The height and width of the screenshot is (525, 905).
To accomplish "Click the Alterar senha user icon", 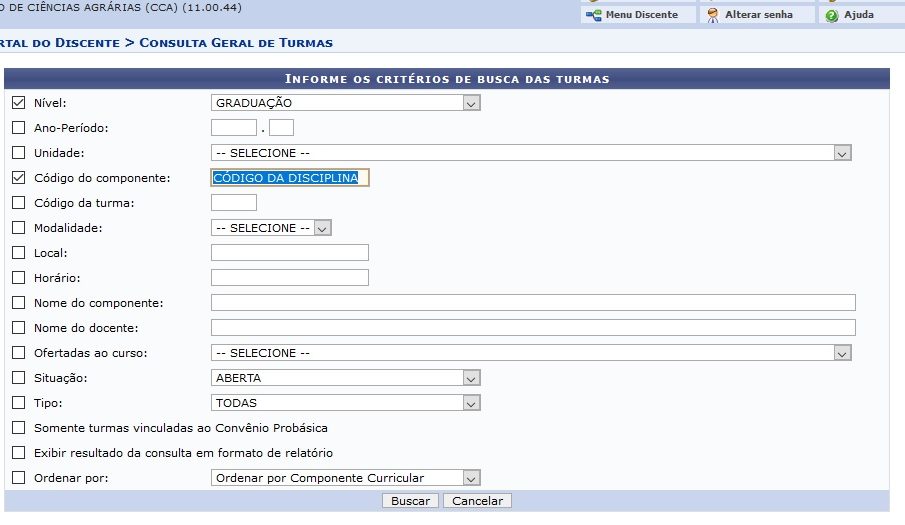I will 713,15.
